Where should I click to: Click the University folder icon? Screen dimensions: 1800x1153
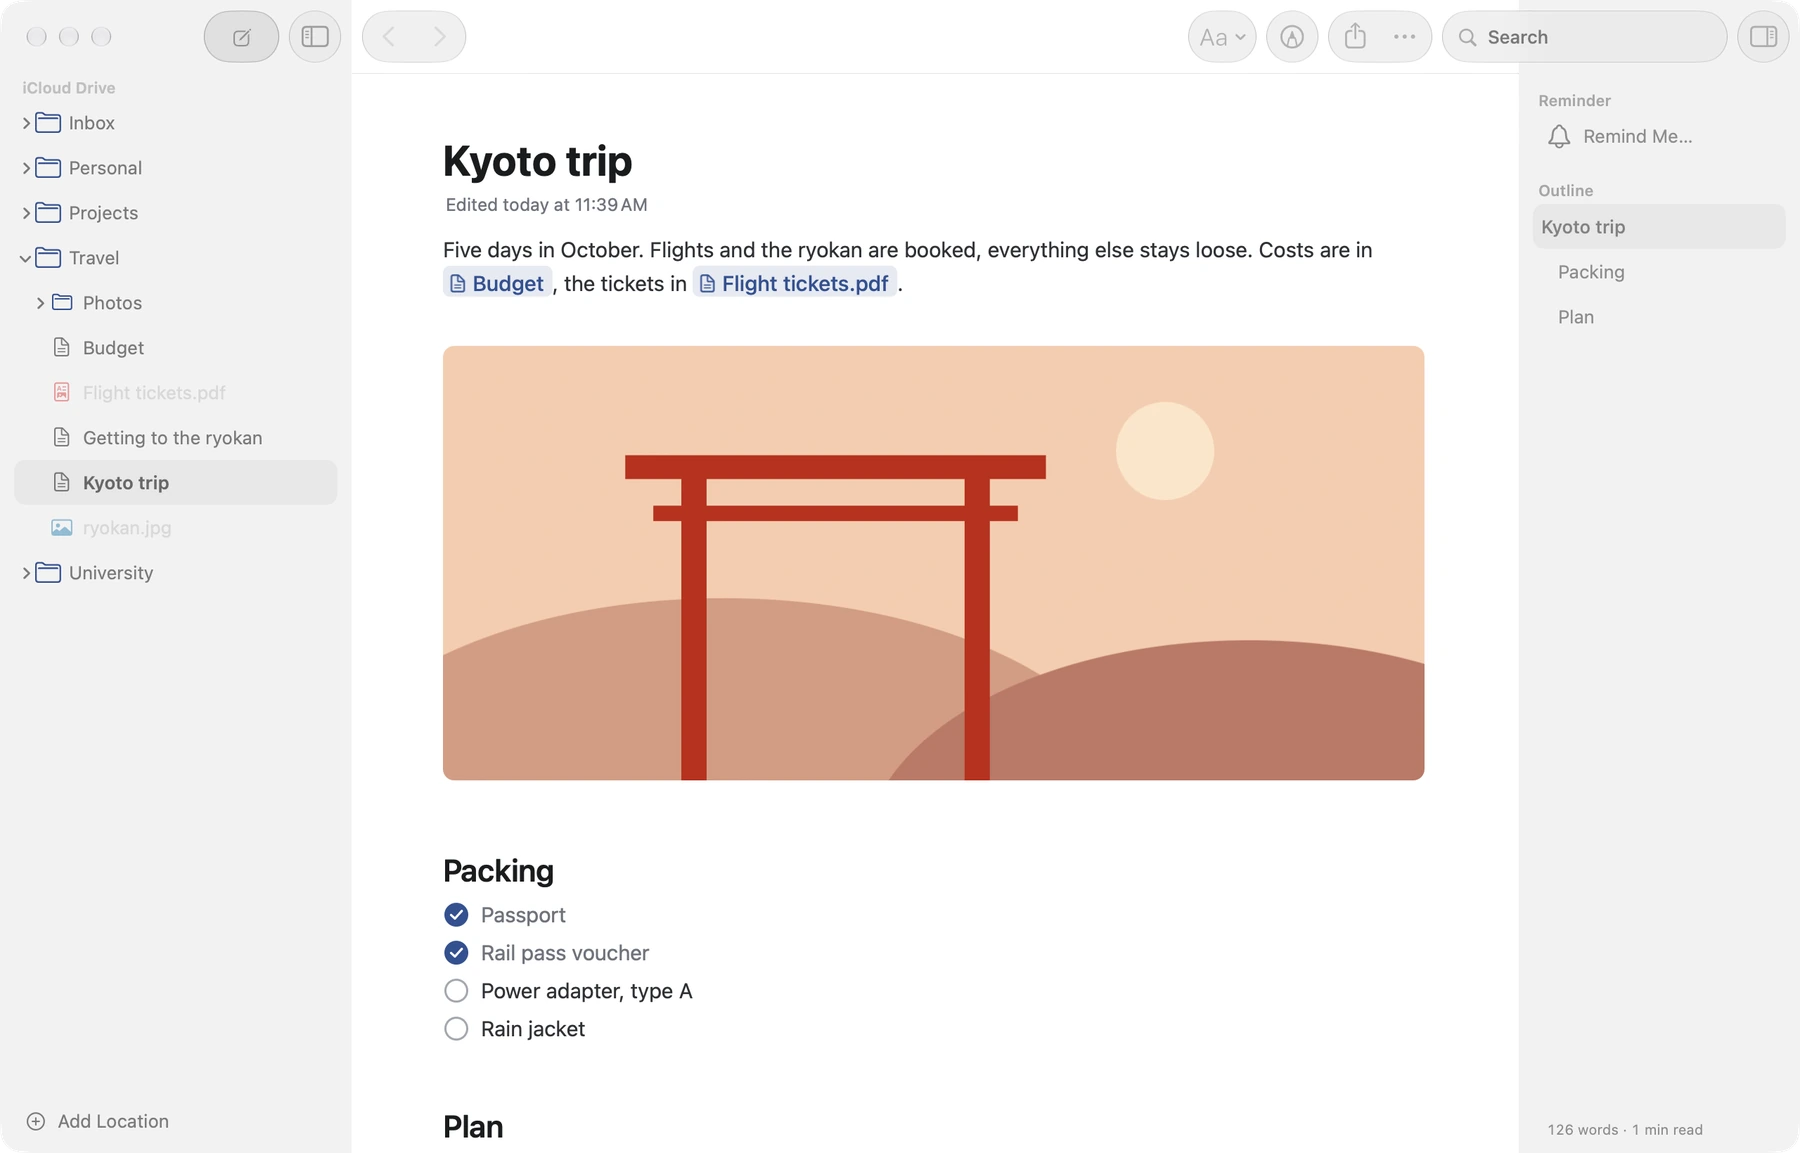click(48, 573)
